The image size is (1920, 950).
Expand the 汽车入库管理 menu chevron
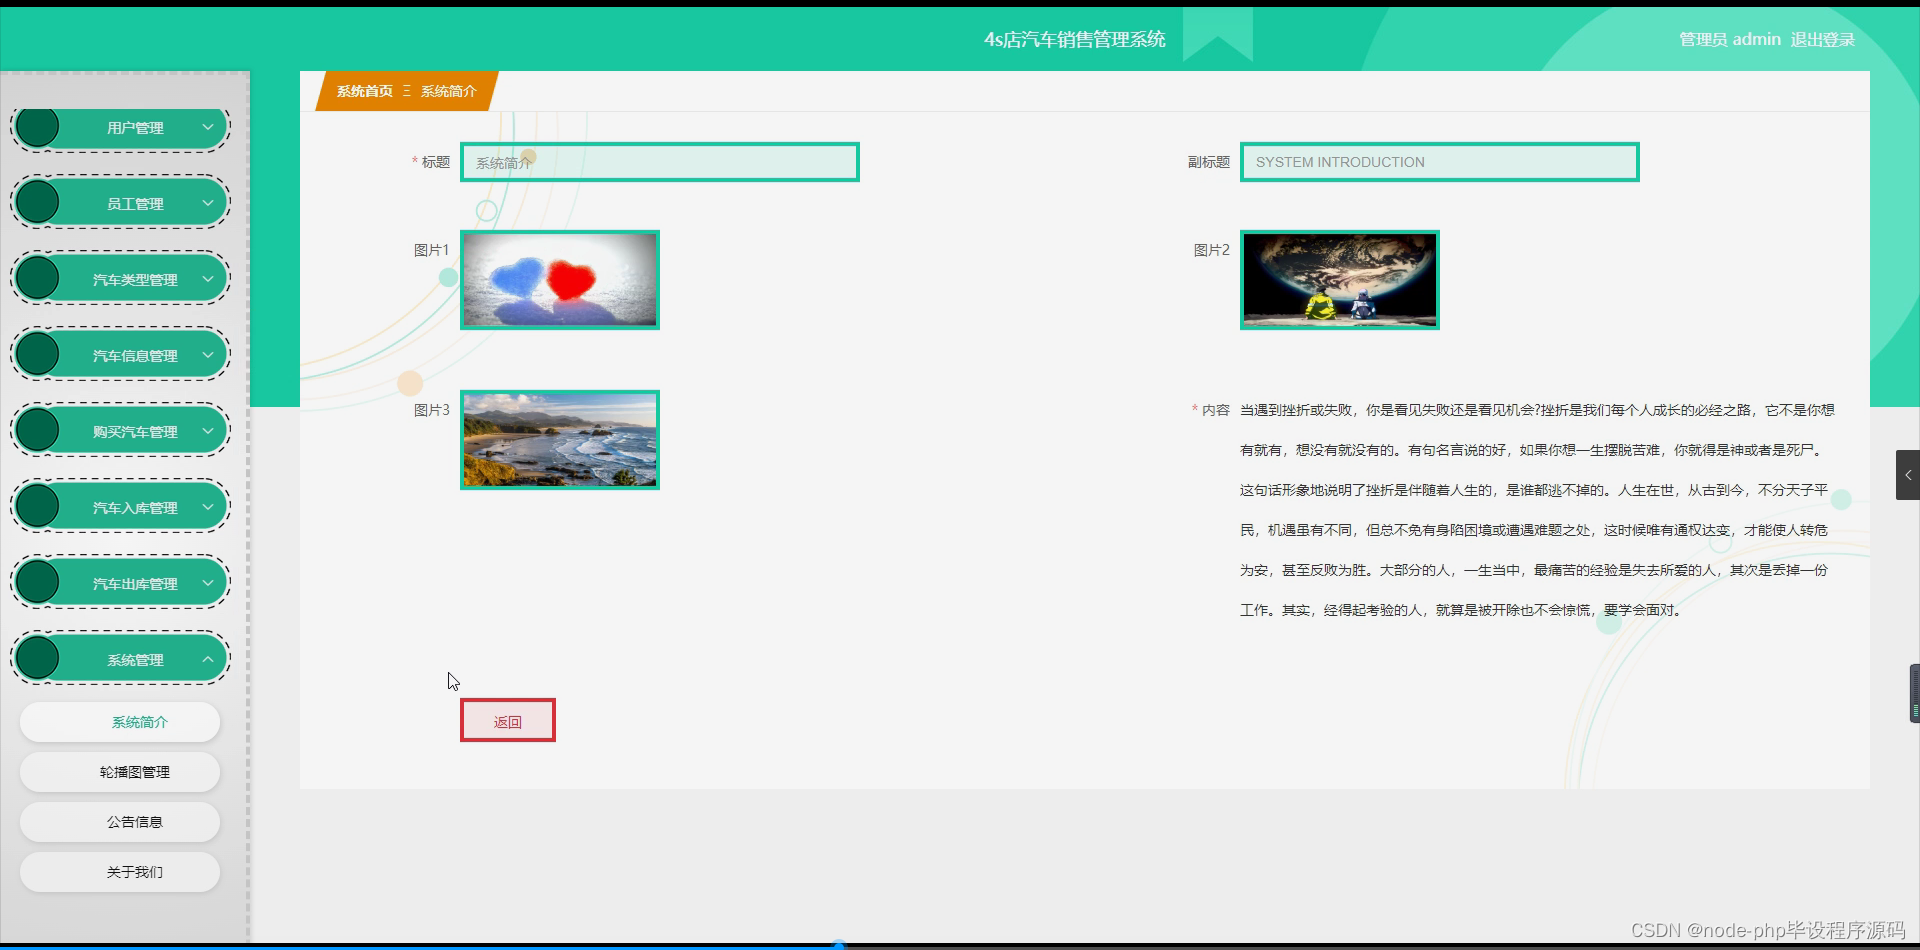pyautogui.click(x=208, y=507)
